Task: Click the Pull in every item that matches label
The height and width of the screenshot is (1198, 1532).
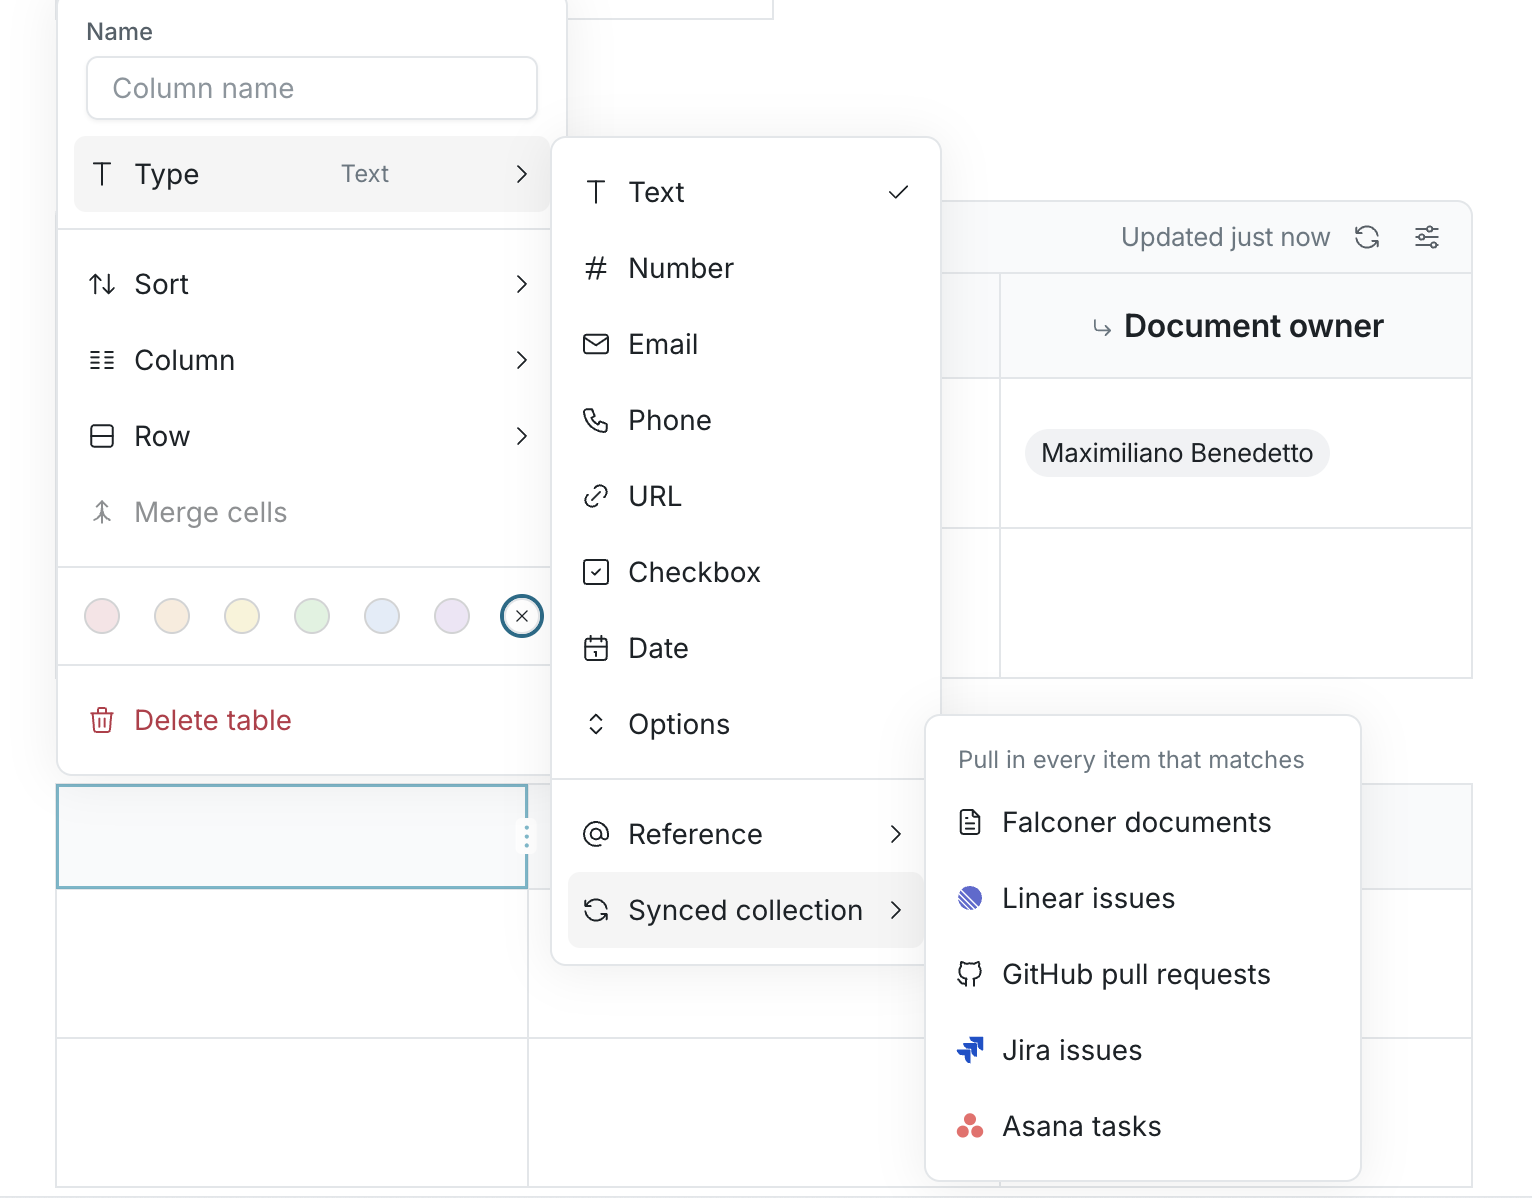Action: click(1131, 760)
